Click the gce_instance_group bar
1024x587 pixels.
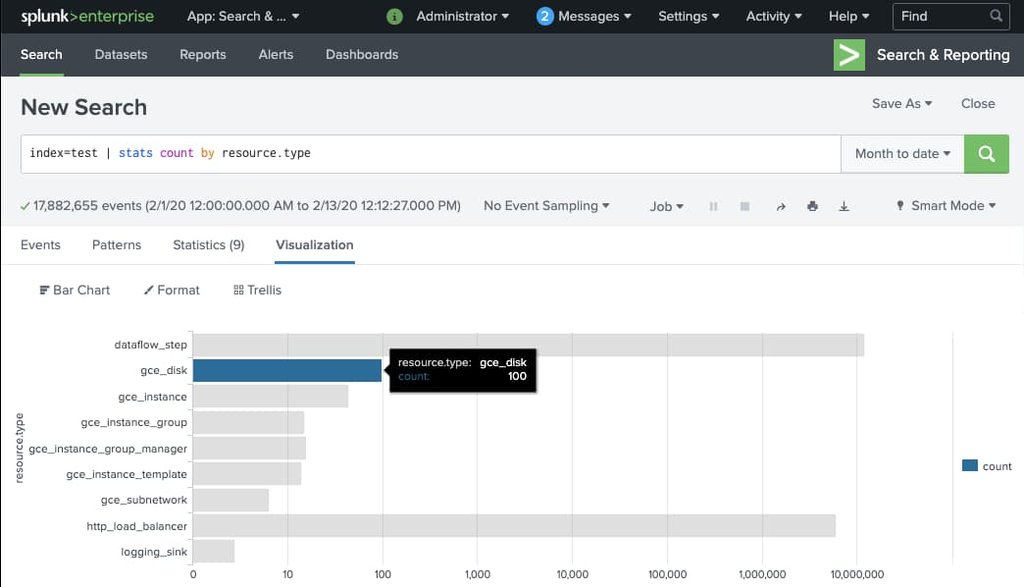[249, 422]
